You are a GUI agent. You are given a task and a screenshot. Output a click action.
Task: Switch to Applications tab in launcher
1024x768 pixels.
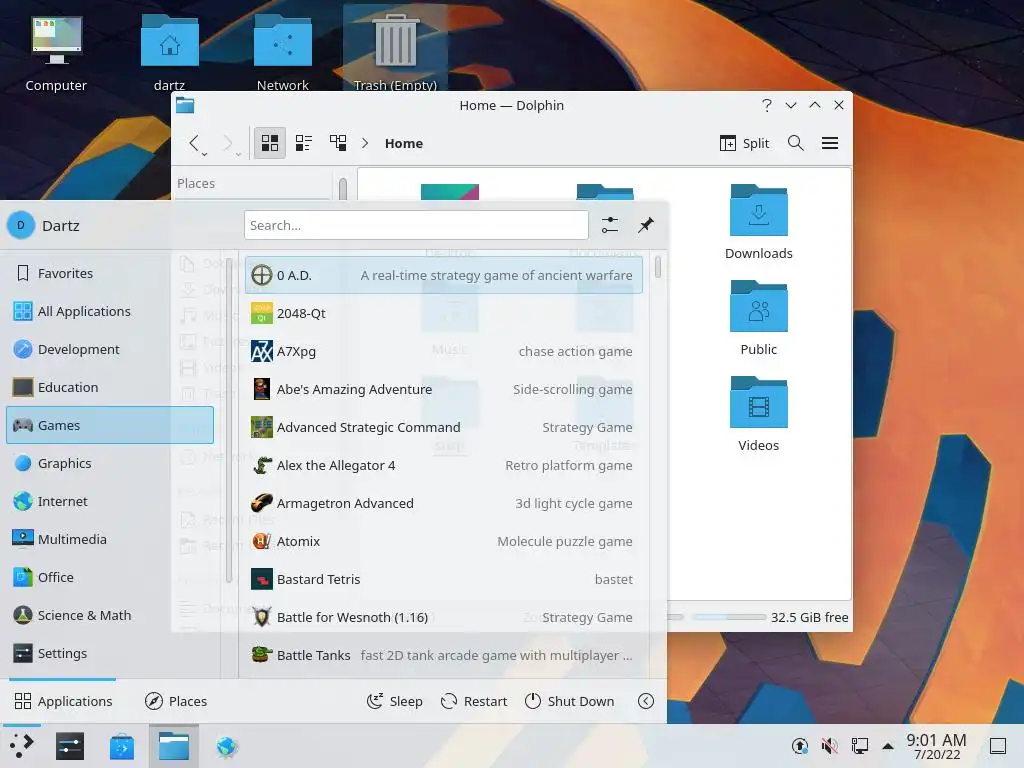click(x=63, y=701)
